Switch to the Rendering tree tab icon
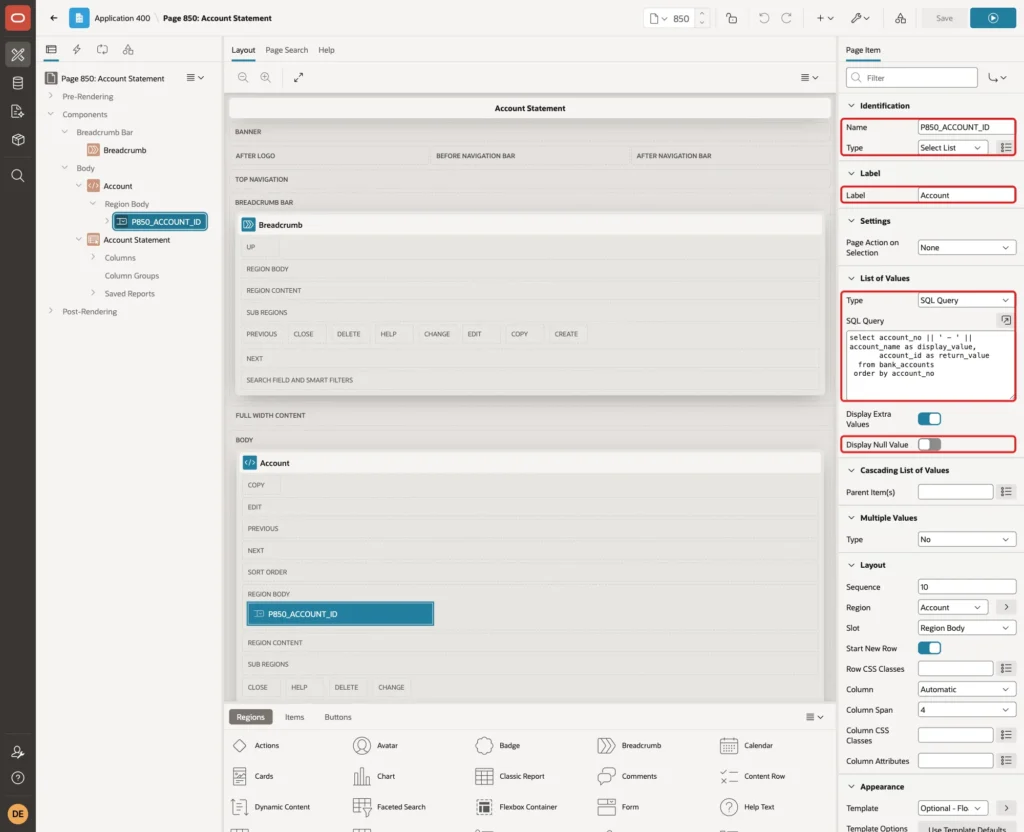Screen dimensions: 1024x832 51,50
